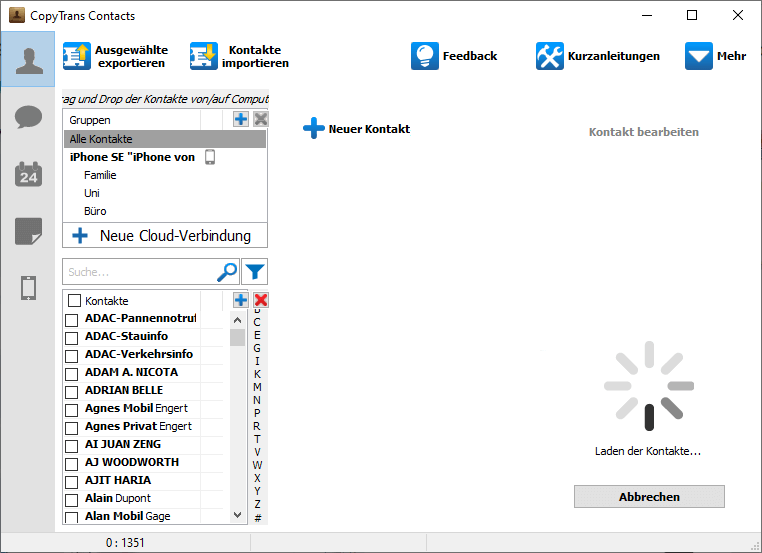Check the ADAC-Verkehrsinfo contact box

(71, 356)
